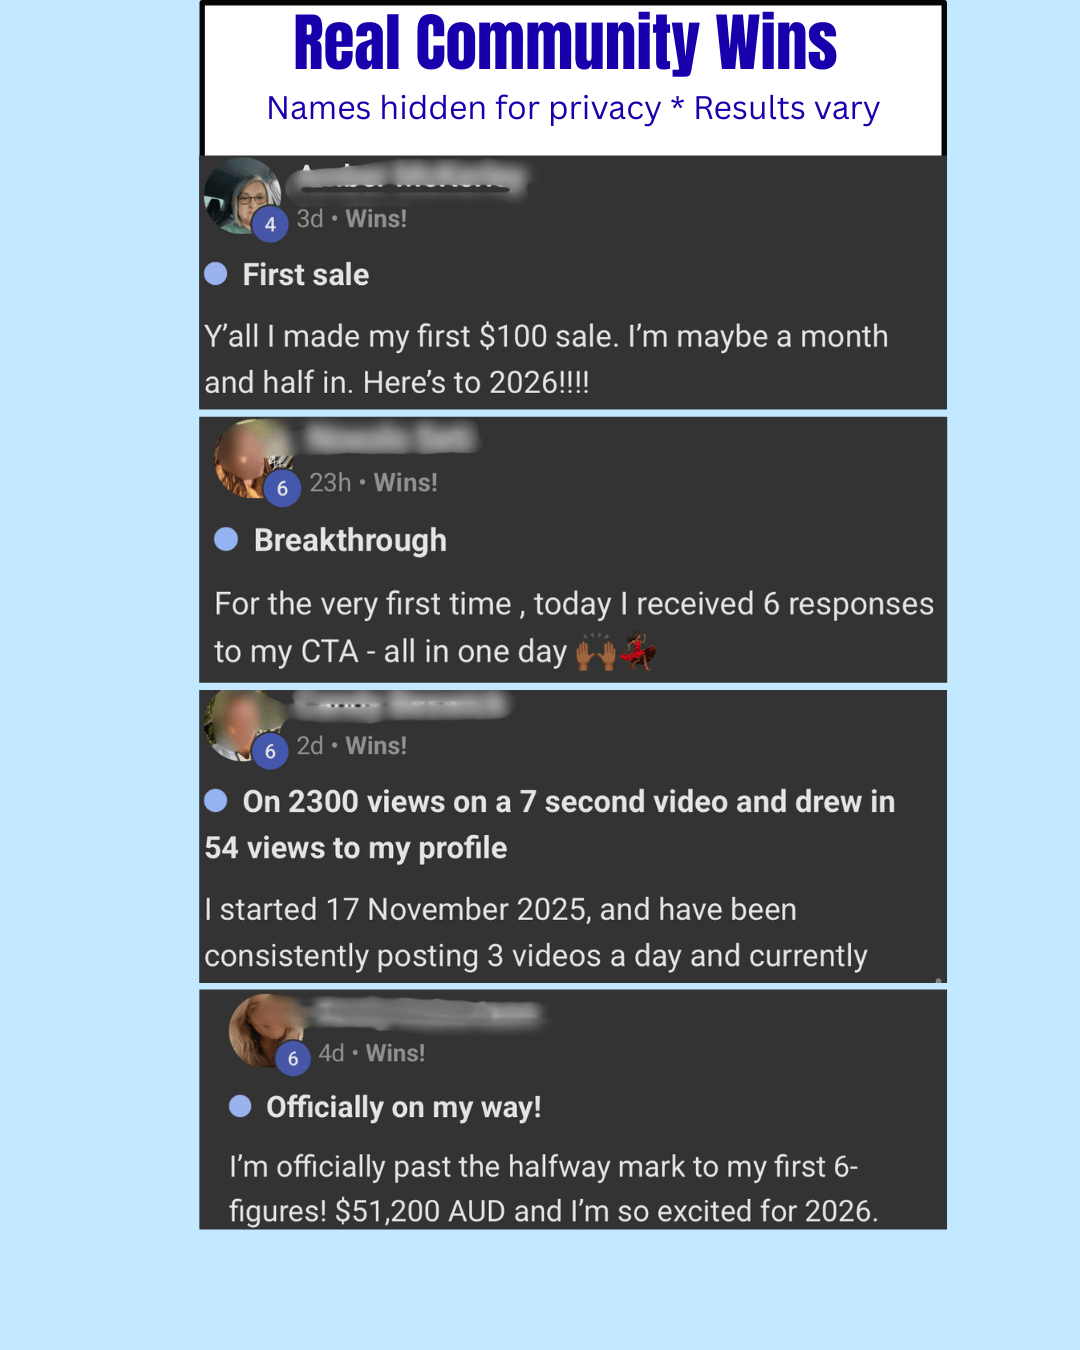This screenshot has width=1080, height=1350.
Task: Click level 6 badge on 2d post
Action: (x=270, y=751)
